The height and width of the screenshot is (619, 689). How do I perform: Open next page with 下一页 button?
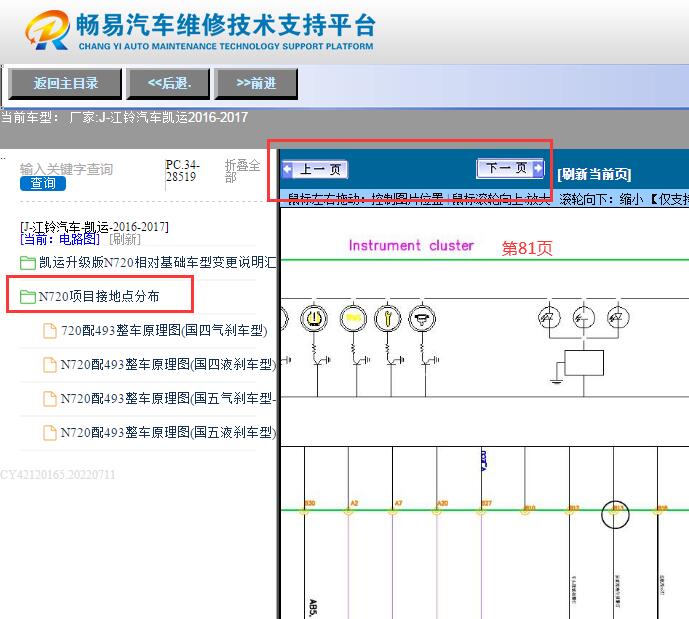tap(510, 168)
